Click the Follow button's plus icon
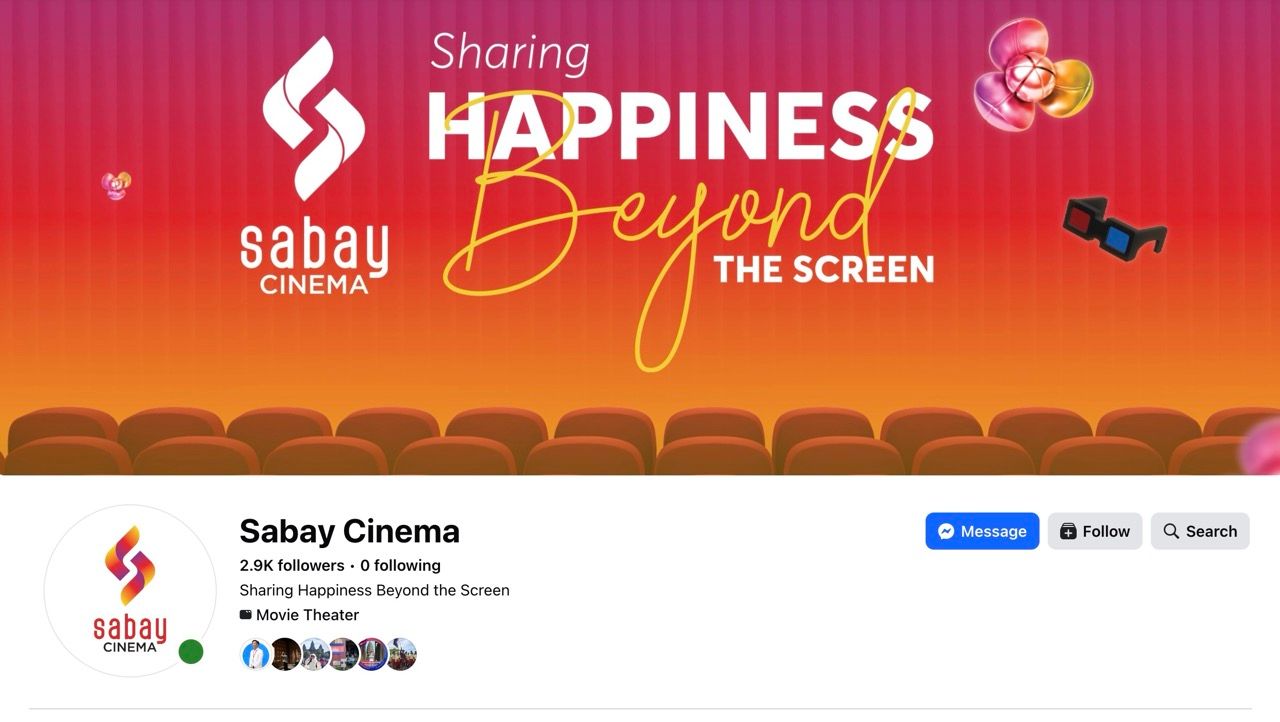Viewport: 1280px width, 722px height. (1068, 531)
